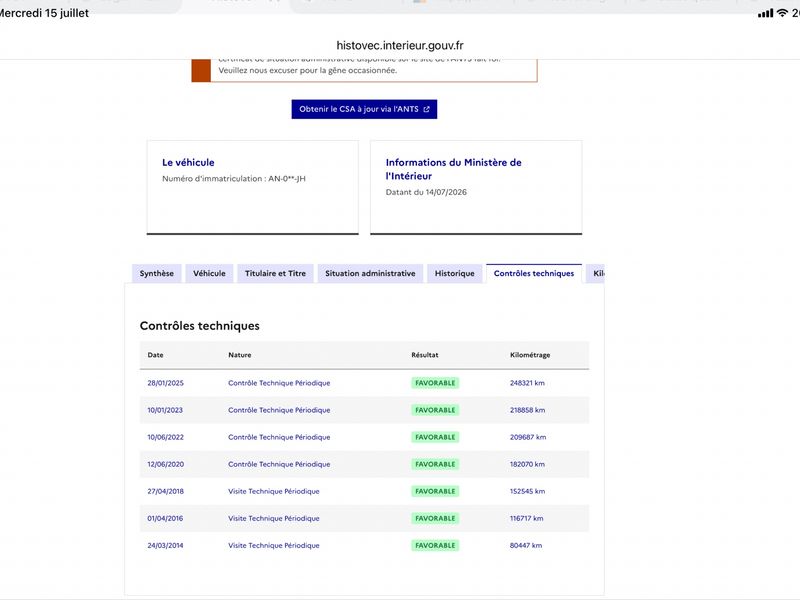Click FAVORABLE badge in the 10/01/2023 row
This screenshot has width=800, height=600.
point(435,410)
